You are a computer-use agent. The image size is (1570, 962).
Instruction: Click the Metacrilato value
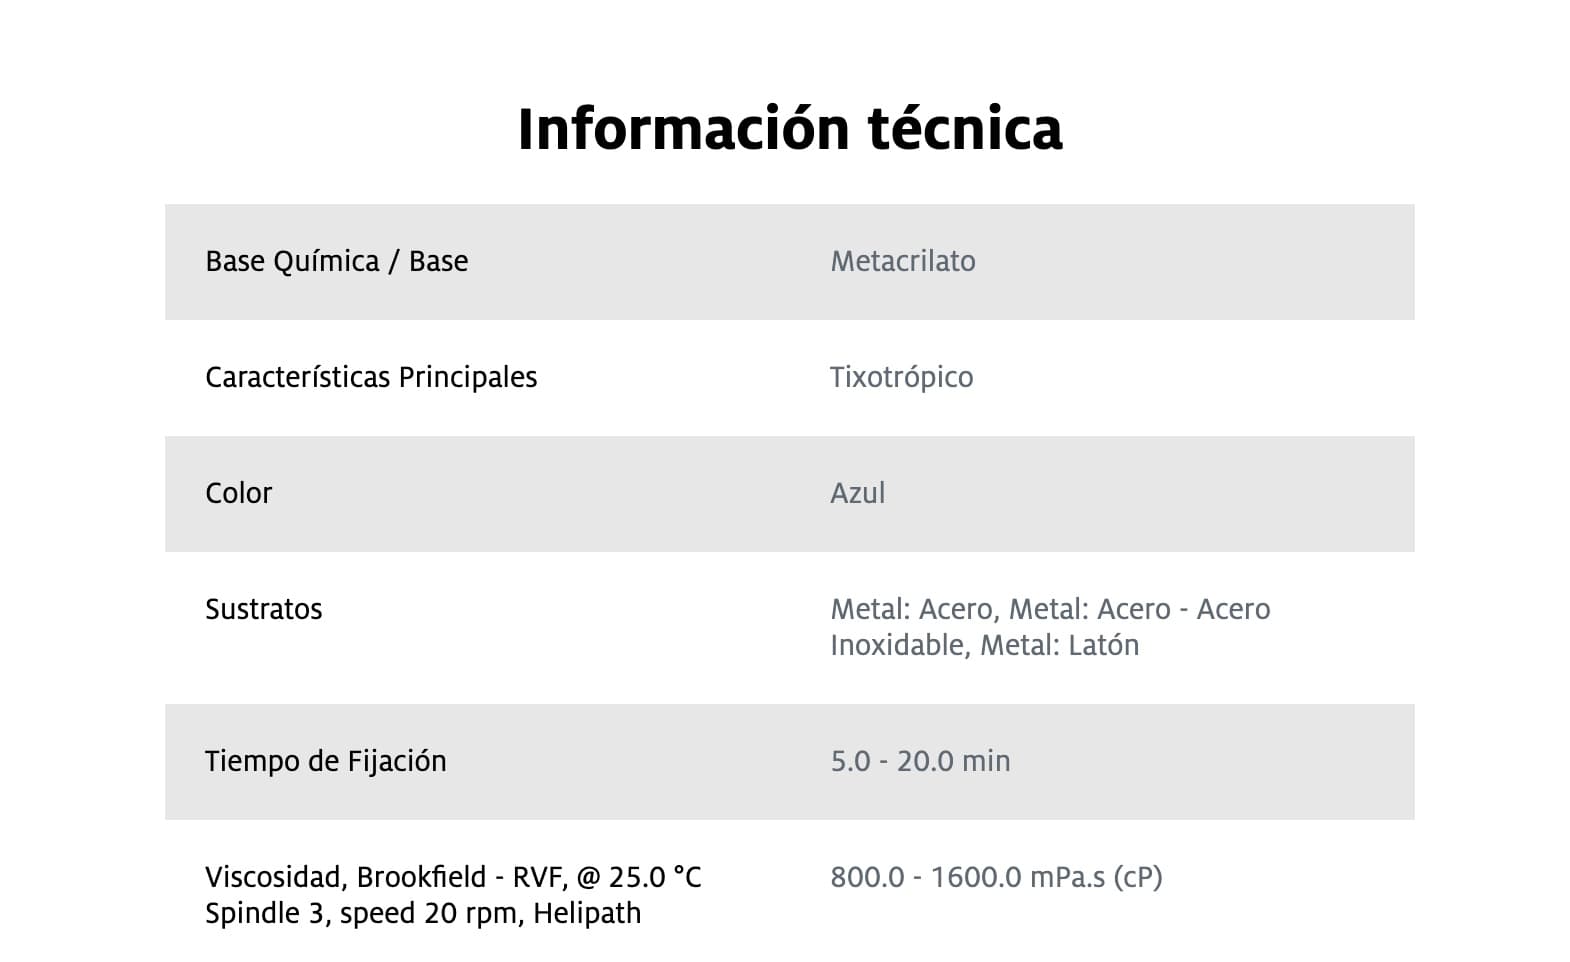pyautogui.click(x=903, y=261)
